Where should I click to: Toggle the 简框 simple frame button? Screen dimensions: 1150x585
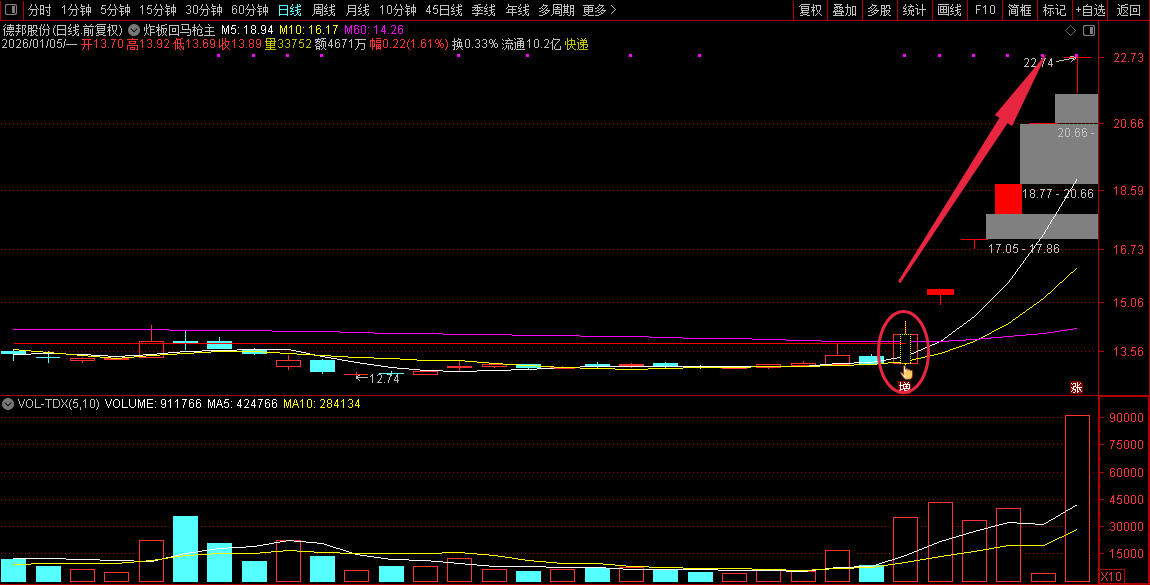[x=1019, y=10]
